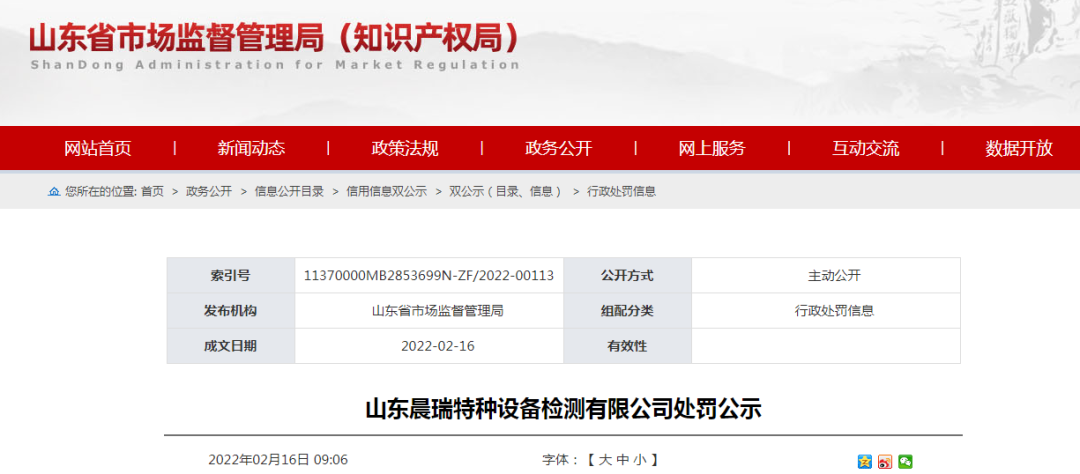The image size is (1080, 474).
Task: Open 网站首页 in the navigation bar
Action: [x=98, y=148]
